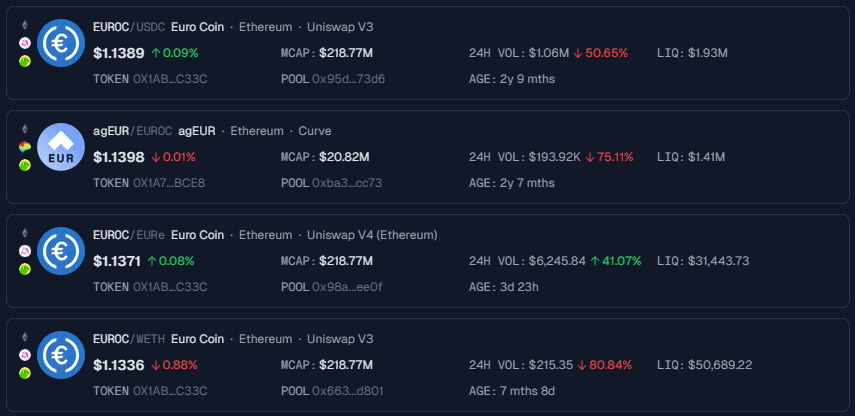Click the $1.1371 price in the EUROC/EURe row
Viewport: 855px width, 416px height.
118,261
